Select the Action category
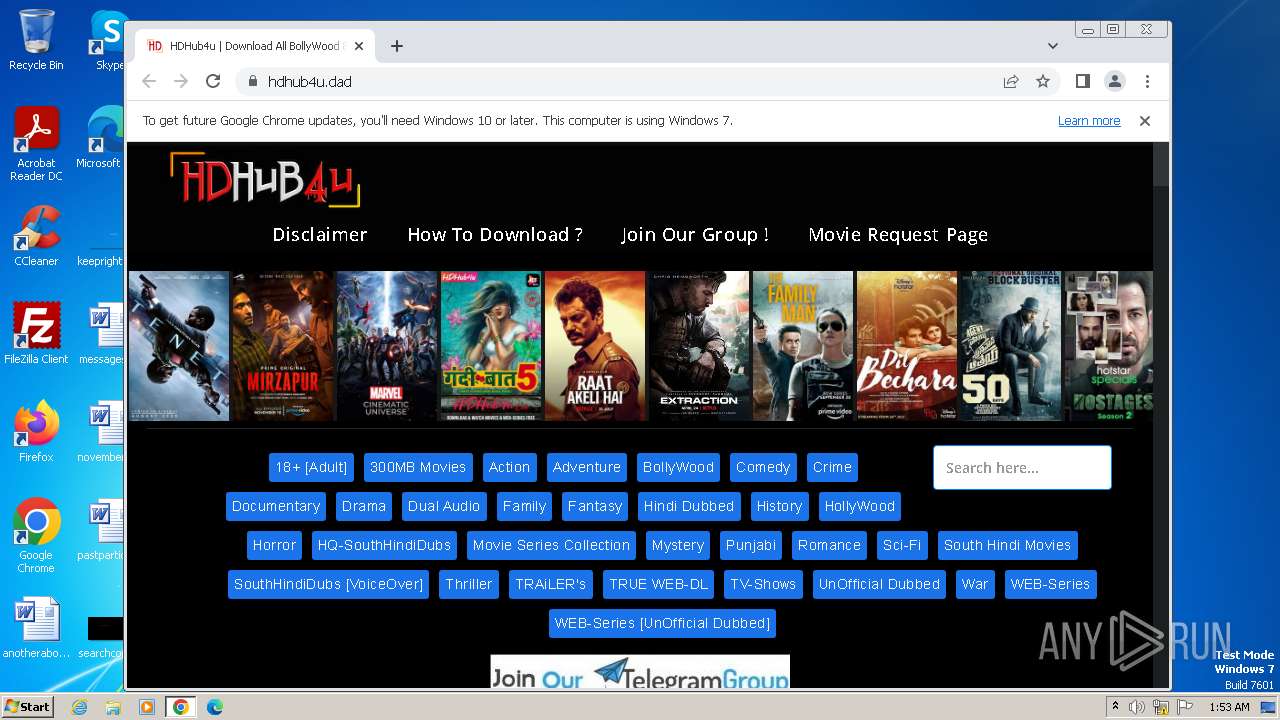This screenshot has width=1280, height=720. pos(509,467)
